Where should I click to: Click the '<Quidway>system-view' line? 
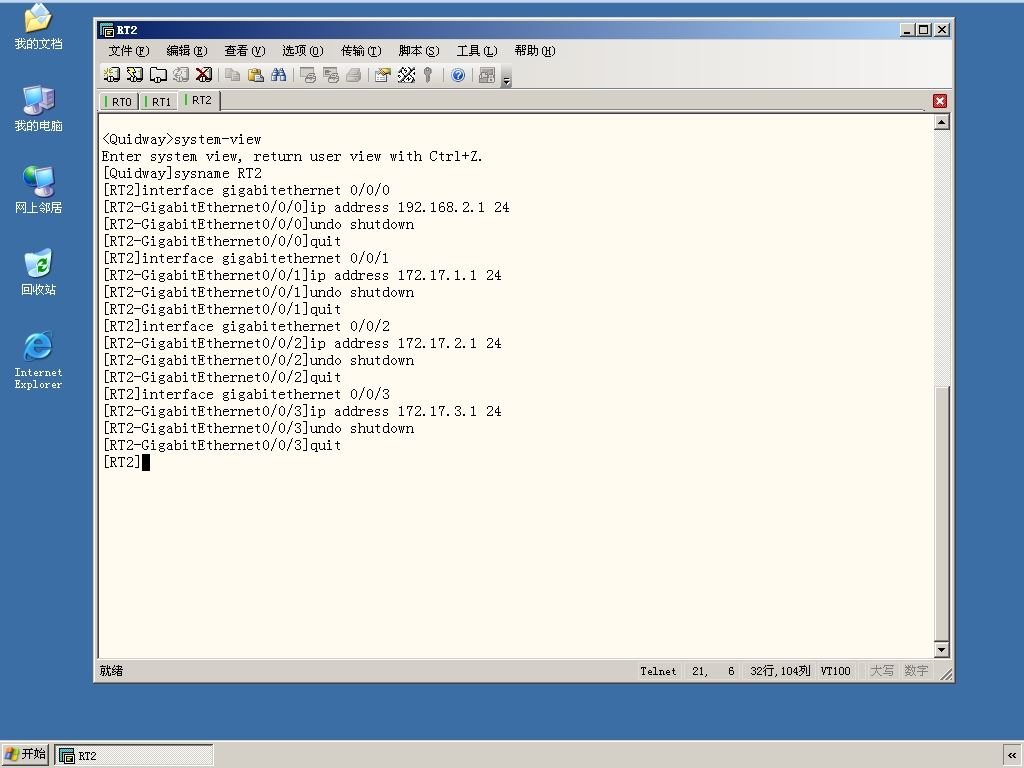pos(182,140)
